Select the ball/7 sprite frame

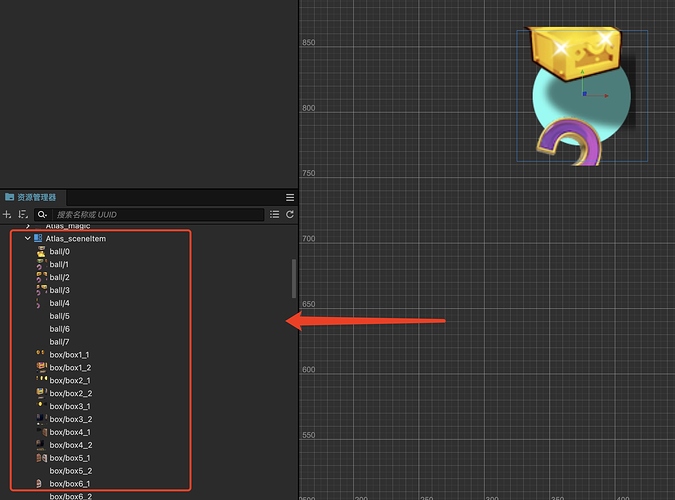pos(59,342)
